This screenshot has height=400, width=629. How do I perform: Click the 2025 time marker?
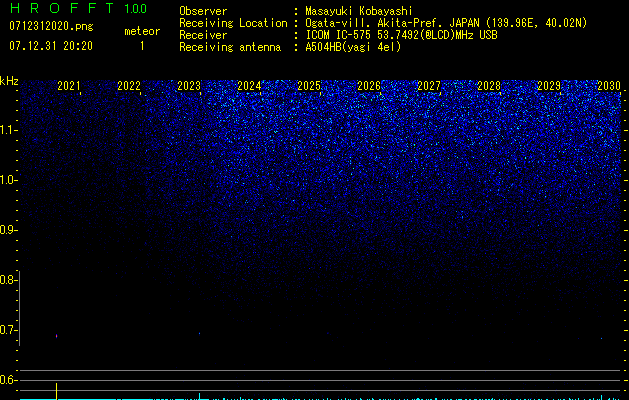[309, 86]
